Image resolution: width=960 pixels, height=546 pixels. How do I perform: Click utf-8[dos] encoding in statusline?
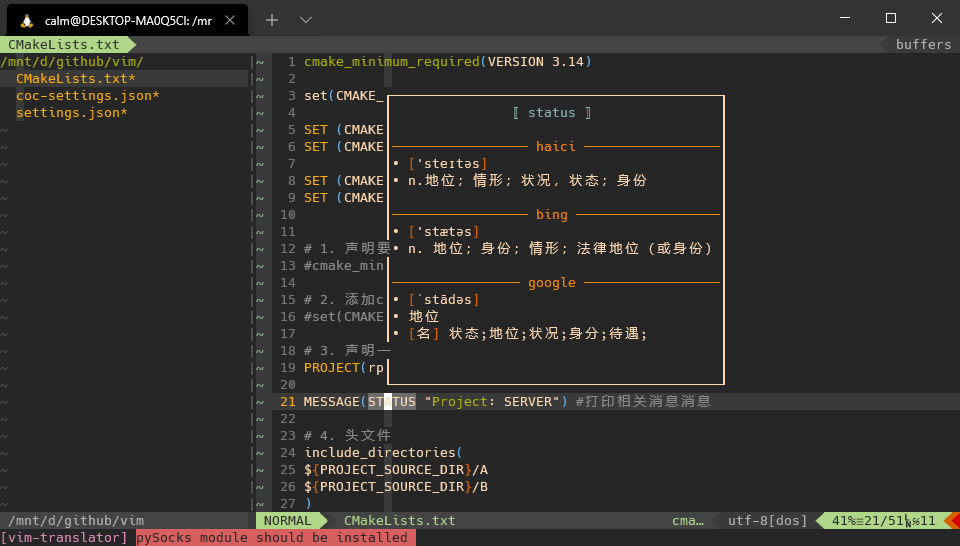[x=768, y=521]
